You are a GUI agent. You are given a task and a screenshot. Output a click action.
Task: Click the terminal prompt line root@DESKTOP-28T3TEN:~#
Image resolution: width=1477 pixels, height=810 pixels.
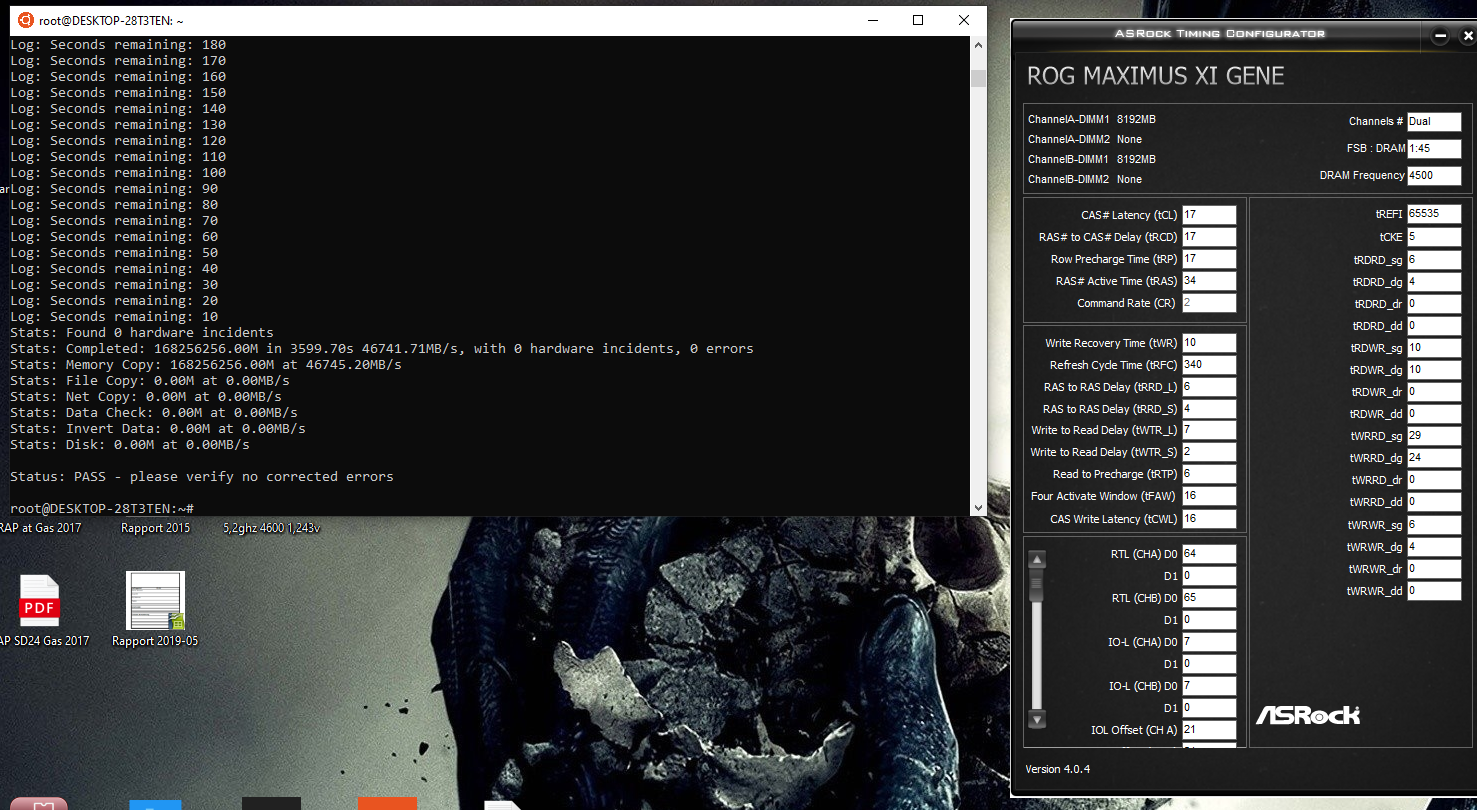click(x=102, y=509)
